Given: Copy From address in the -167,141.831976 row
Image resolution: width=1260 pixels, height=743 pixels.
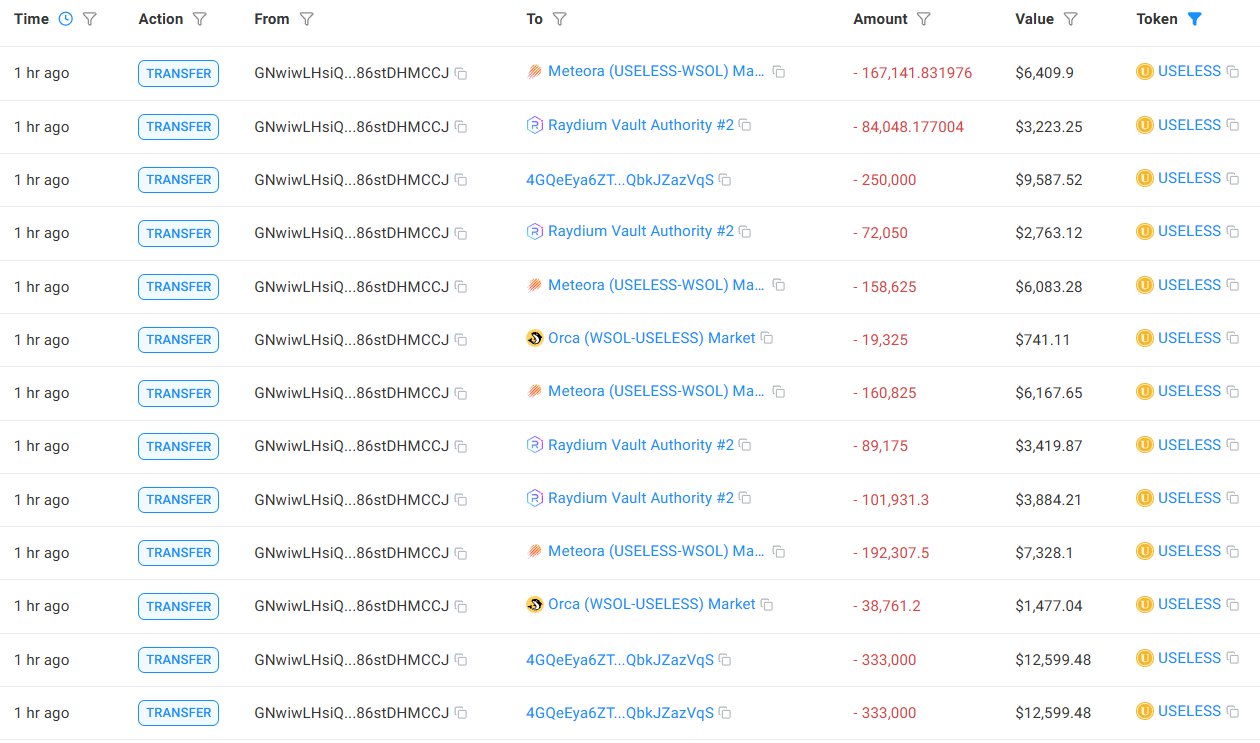Looking at the screenshot, I should pyautogui.click(x=461, y=74).
